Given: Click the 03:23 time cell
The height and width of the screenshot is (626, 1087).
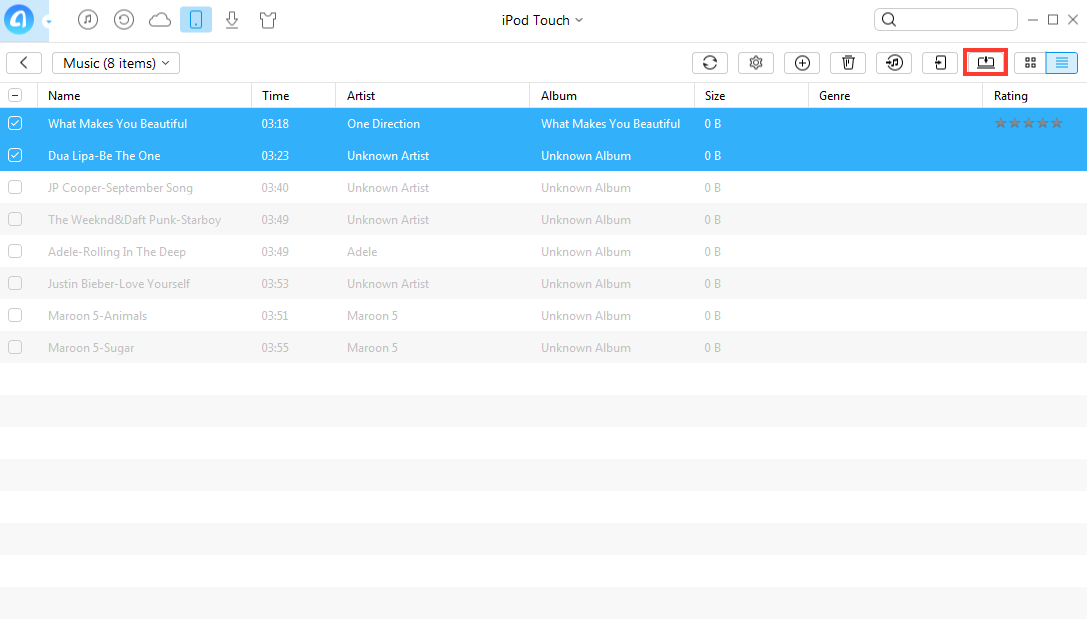Looking at the screenshot, I should click(275, 156).
